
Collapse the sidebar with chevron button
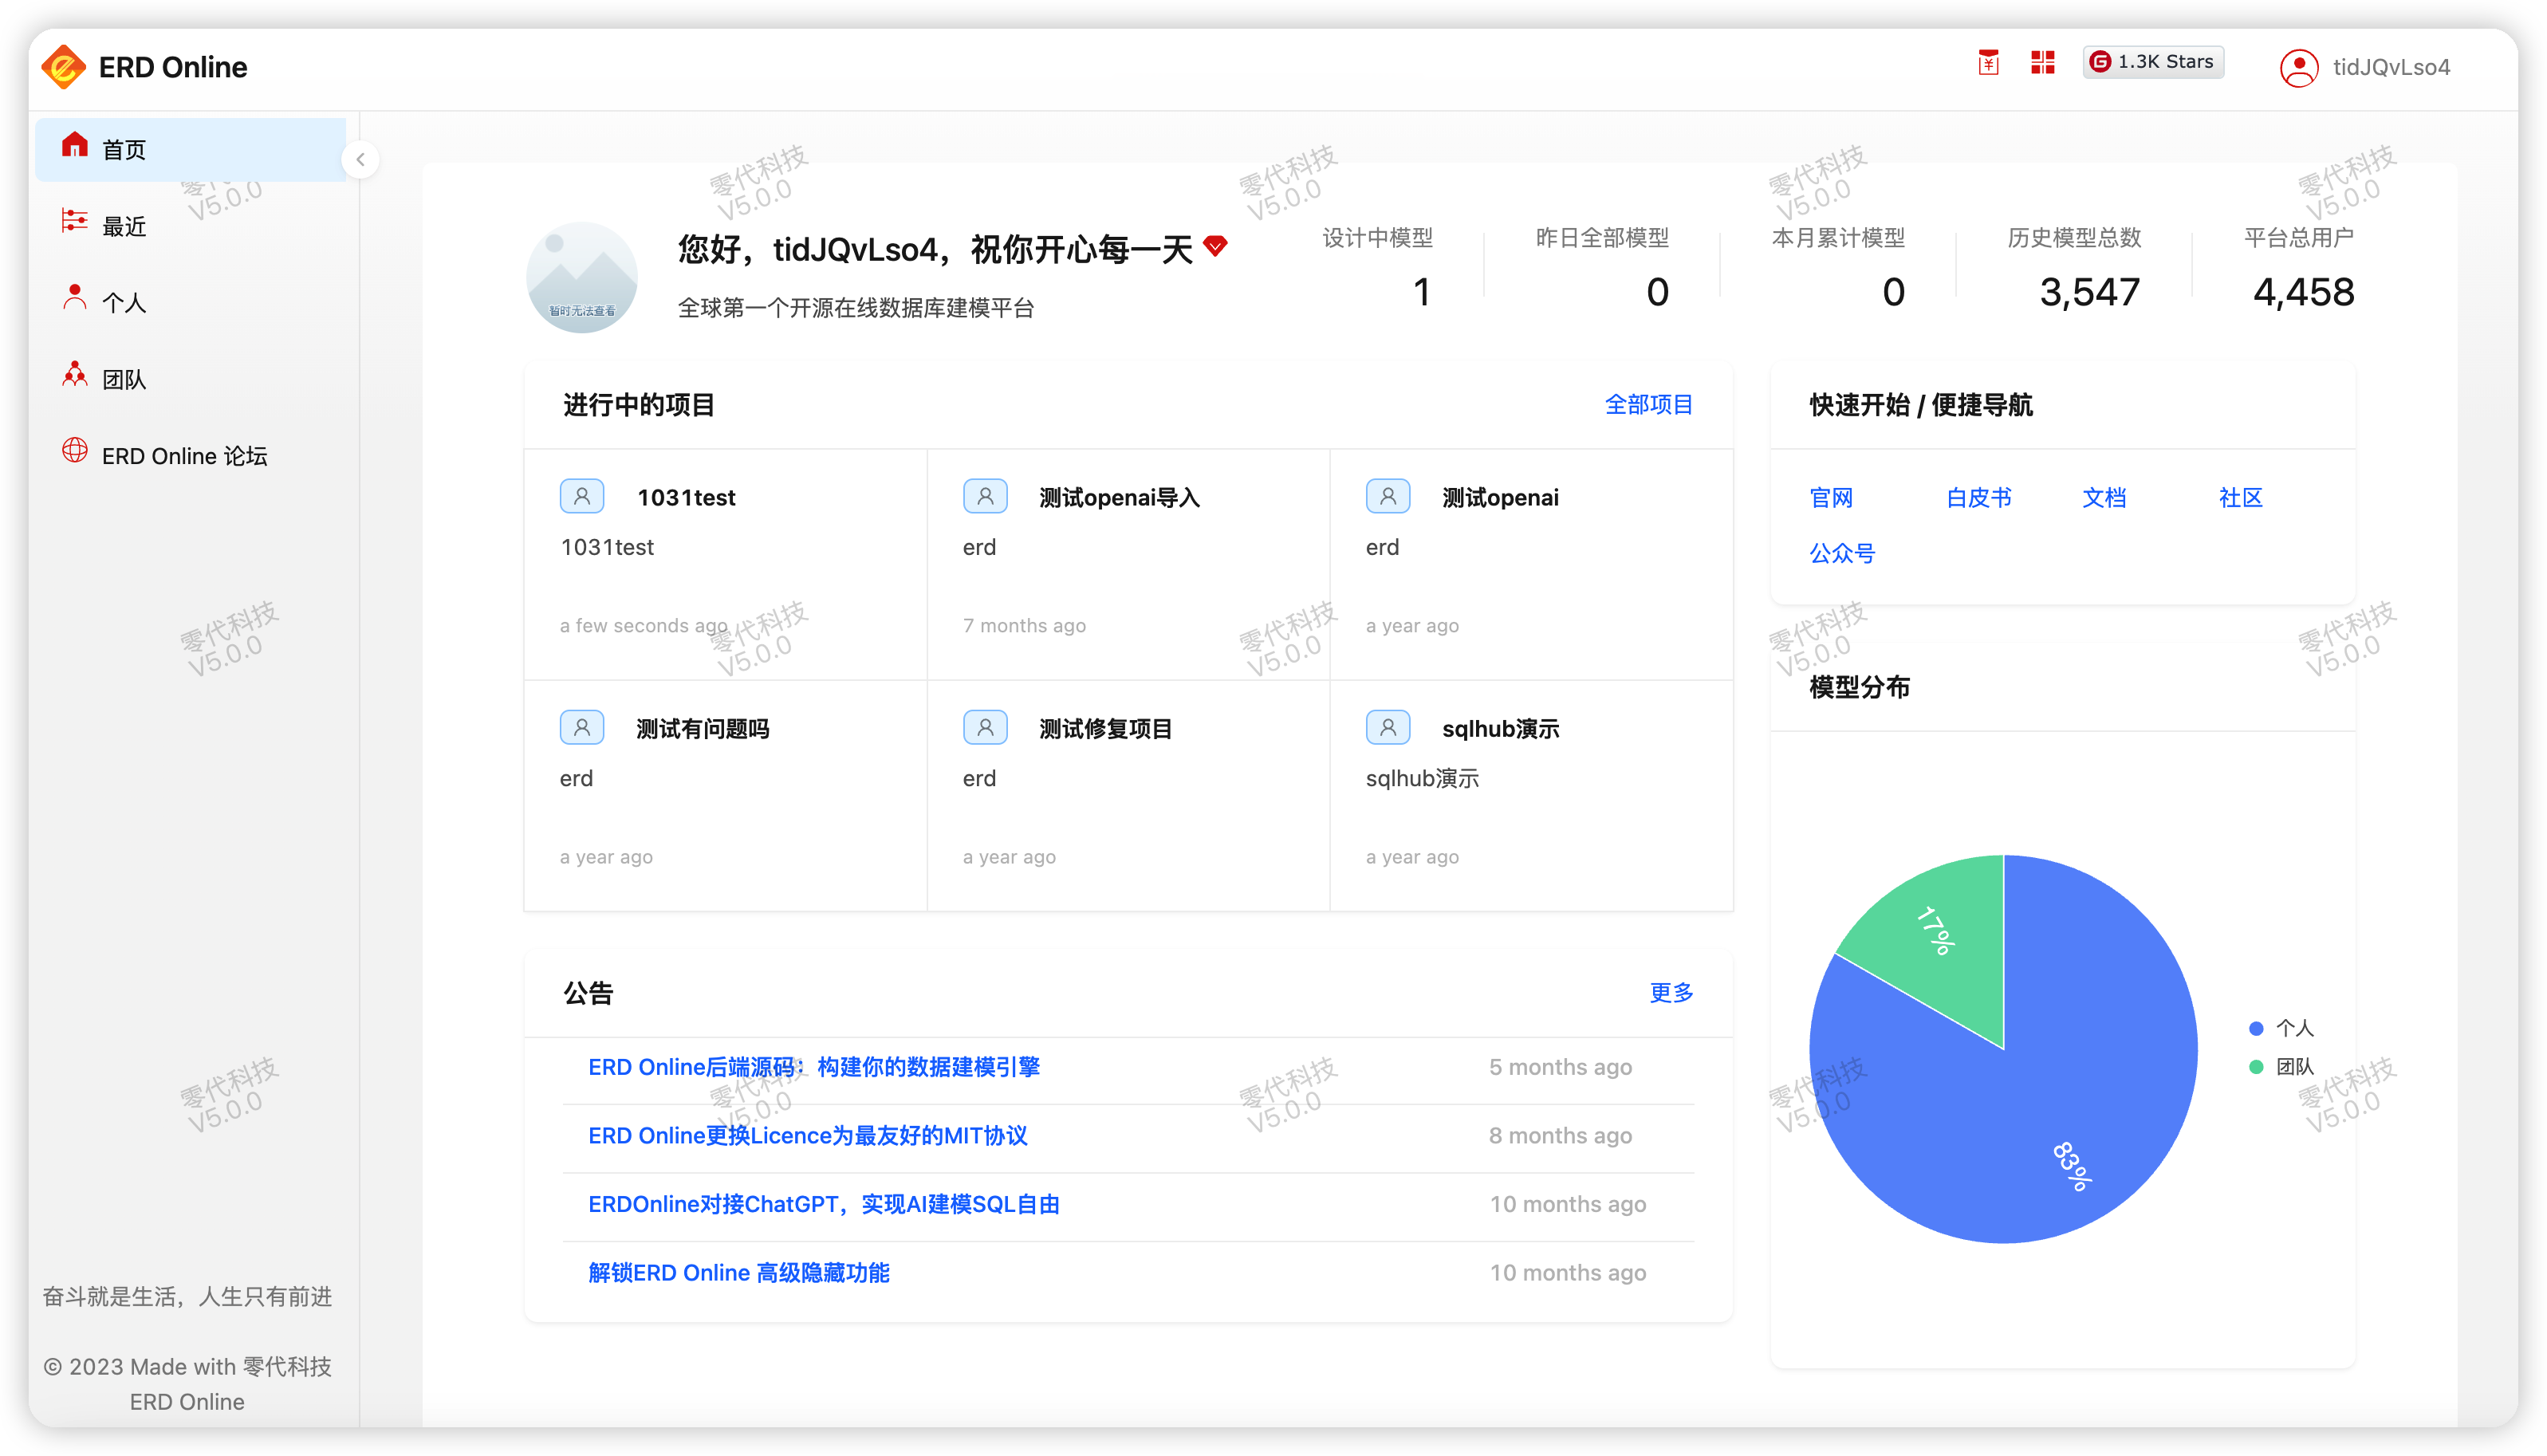360,159
